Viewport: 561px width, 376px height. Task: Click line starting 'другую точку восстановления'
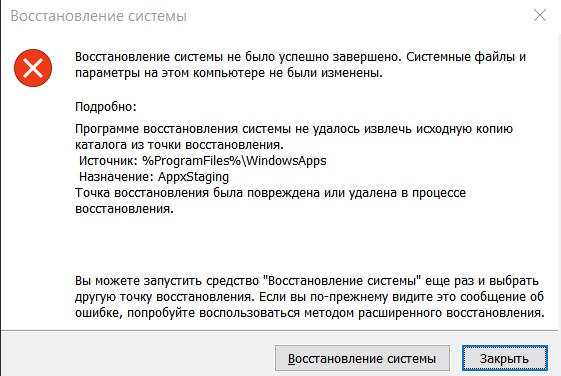(309, 297)
